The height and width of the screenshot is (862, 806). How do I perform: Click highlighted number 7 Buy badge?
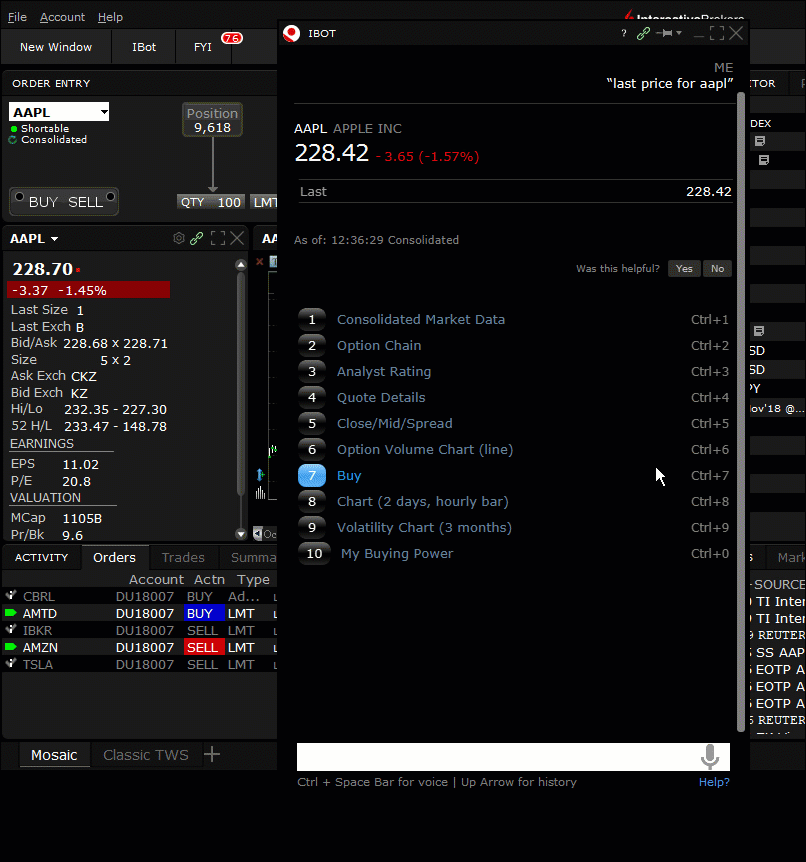312,476
